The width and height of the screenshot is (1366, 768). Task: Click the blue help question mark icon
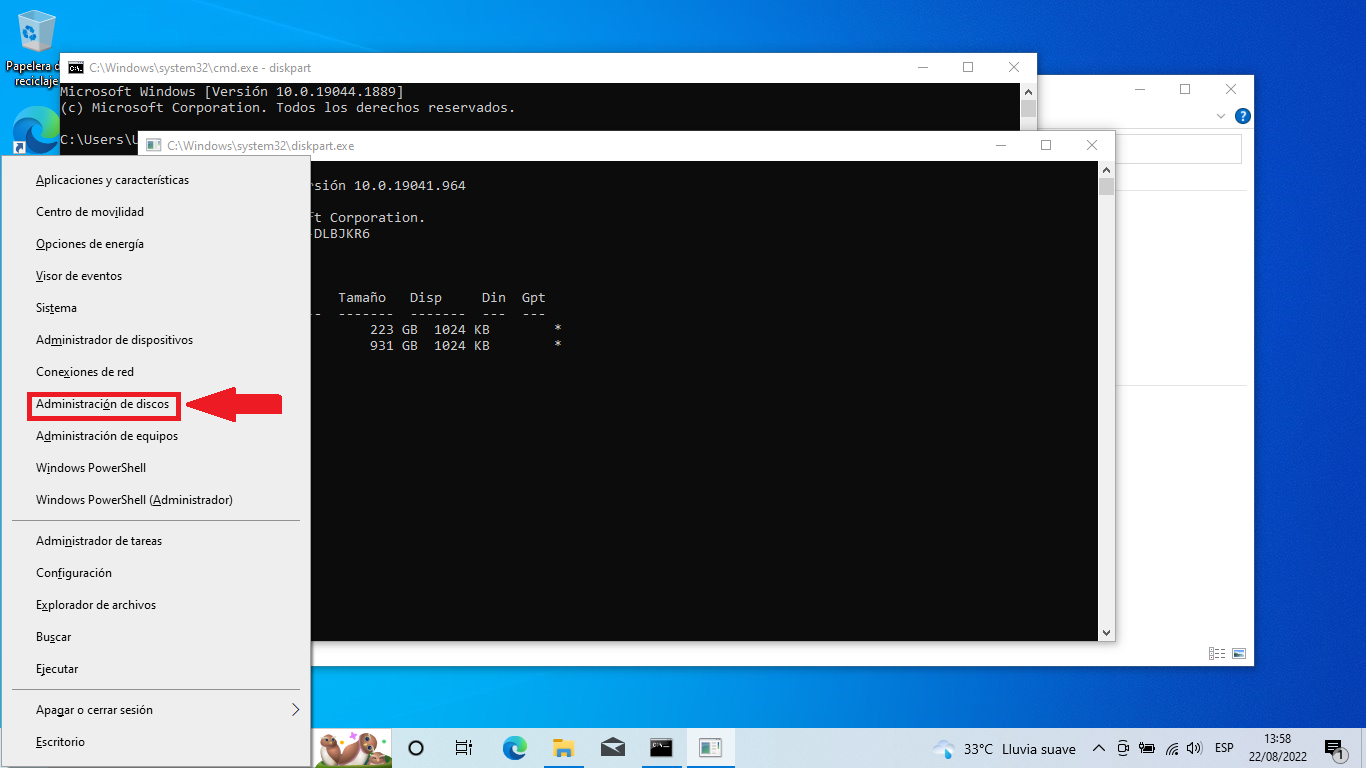coord(1242,116)
